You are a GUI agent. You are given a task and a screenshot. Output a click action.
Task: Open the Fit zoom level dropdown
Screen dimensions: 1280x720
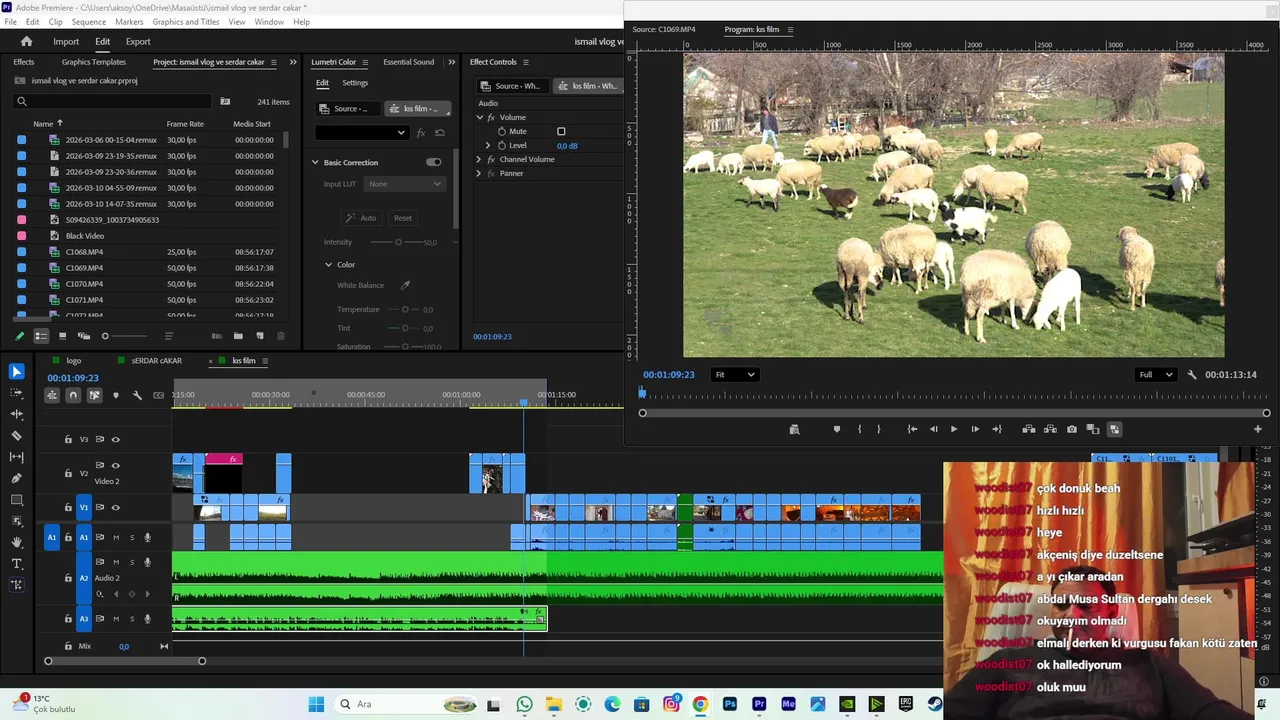click(x=734, y=375)
